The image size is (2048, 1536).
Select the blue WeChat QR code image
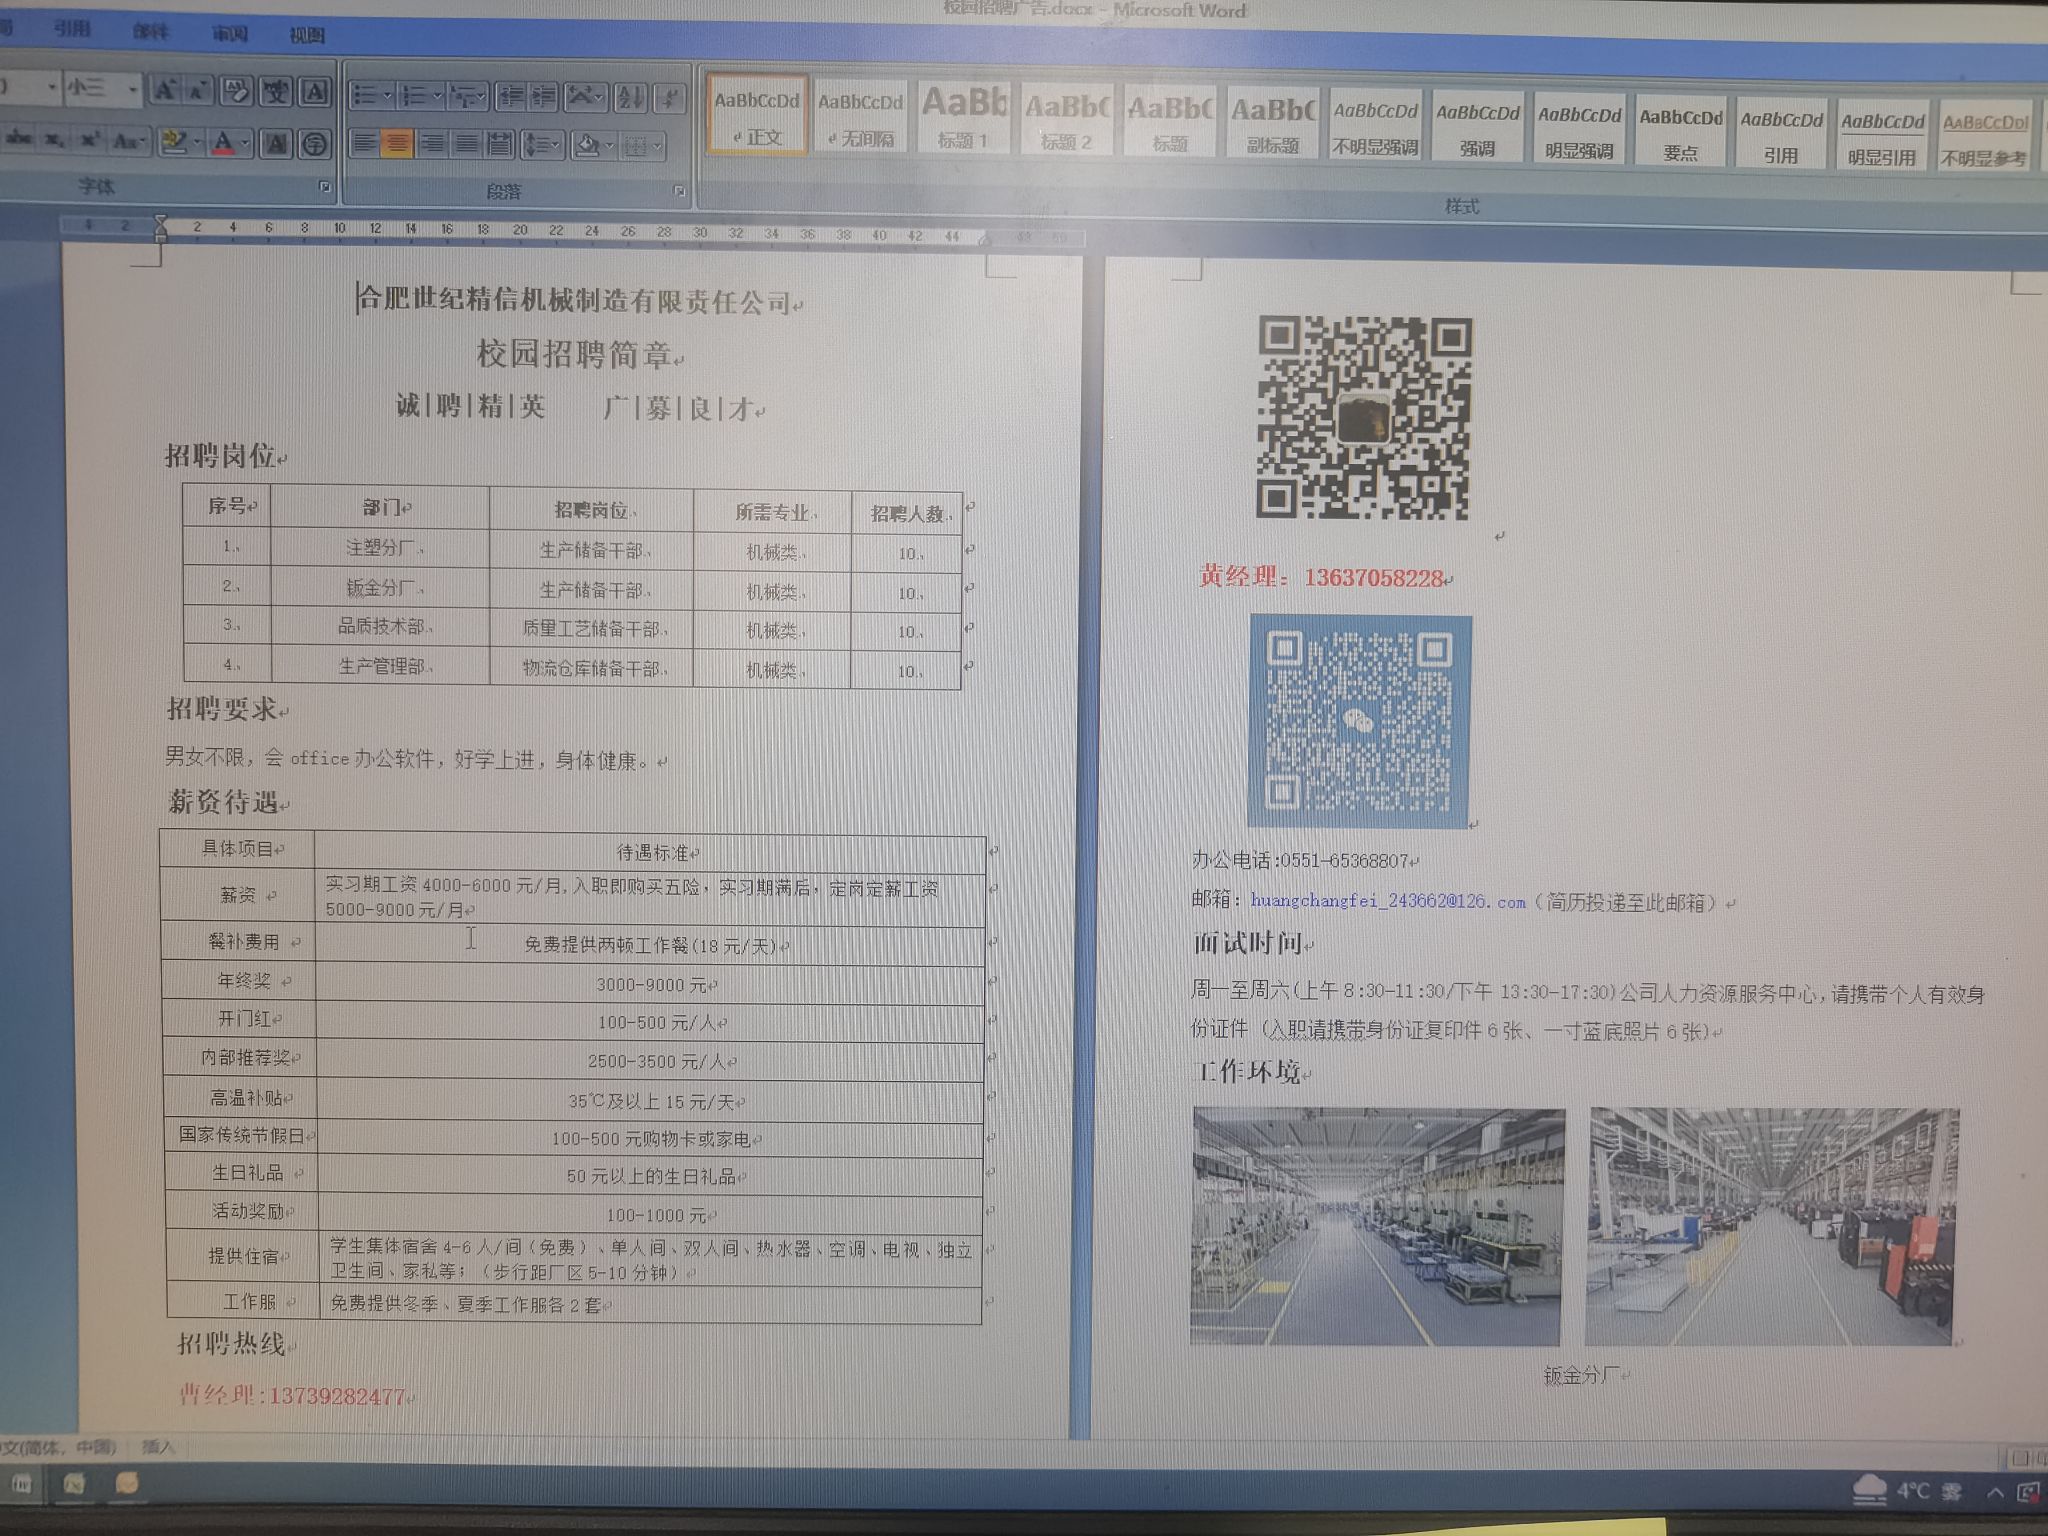(1360, 721)
